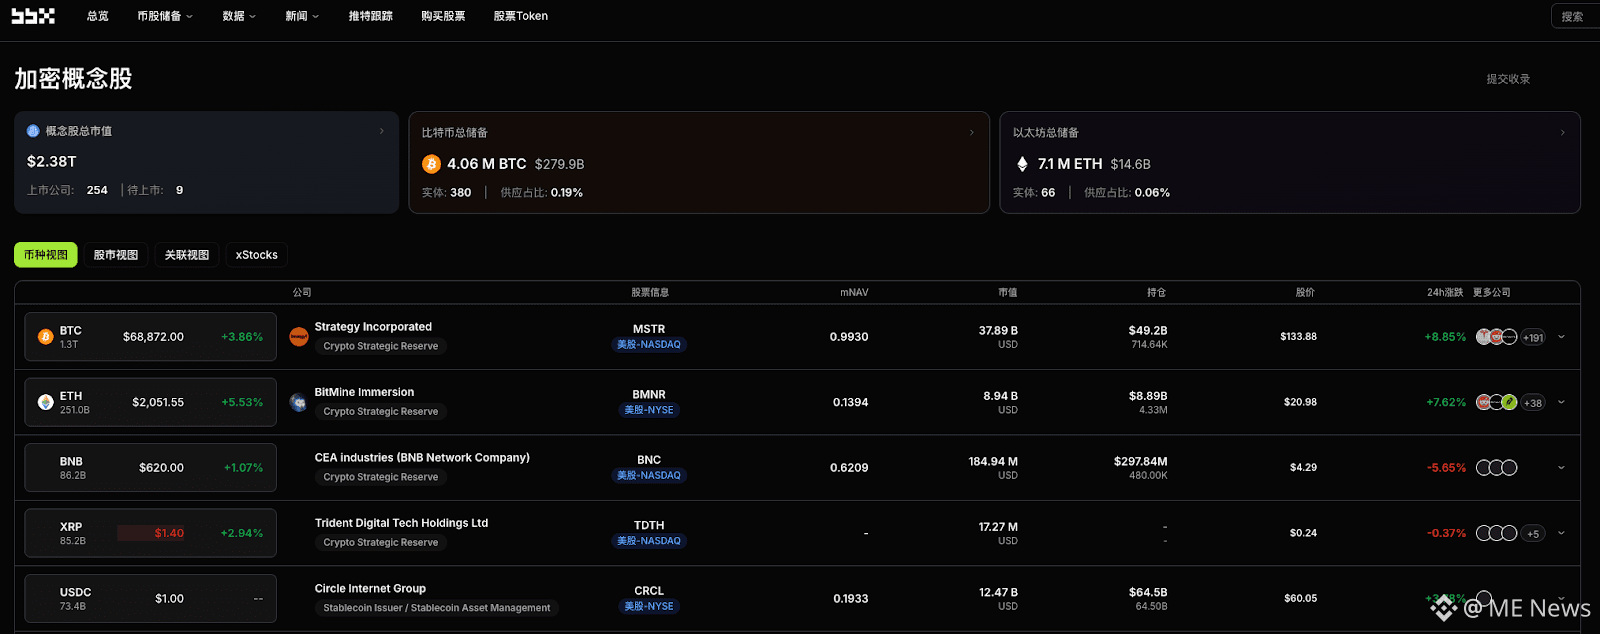Click 24h涨跌 column header
The image size is (1600, 634).
[1444, 293]
